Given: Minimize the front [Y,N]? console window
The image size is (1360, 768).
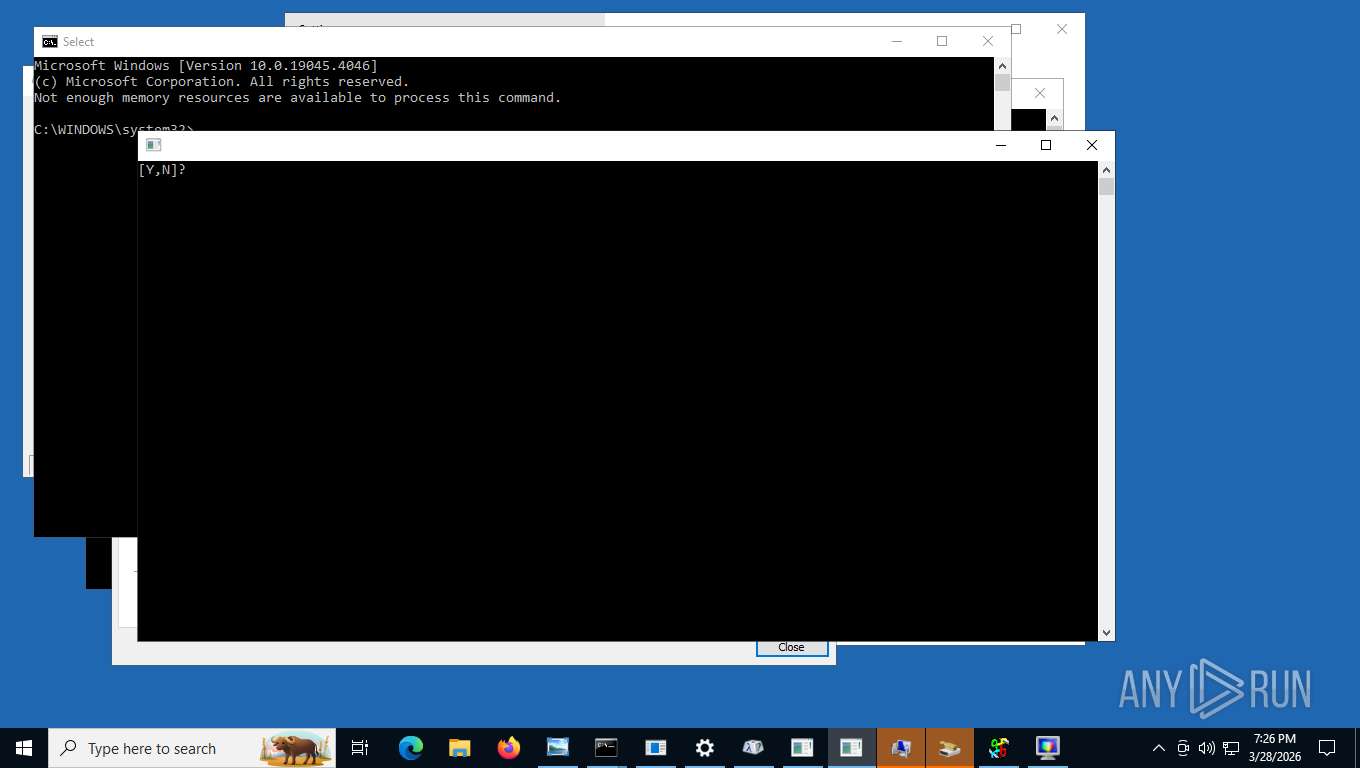Looking at the screenshot, I should tap(1000, 145).
